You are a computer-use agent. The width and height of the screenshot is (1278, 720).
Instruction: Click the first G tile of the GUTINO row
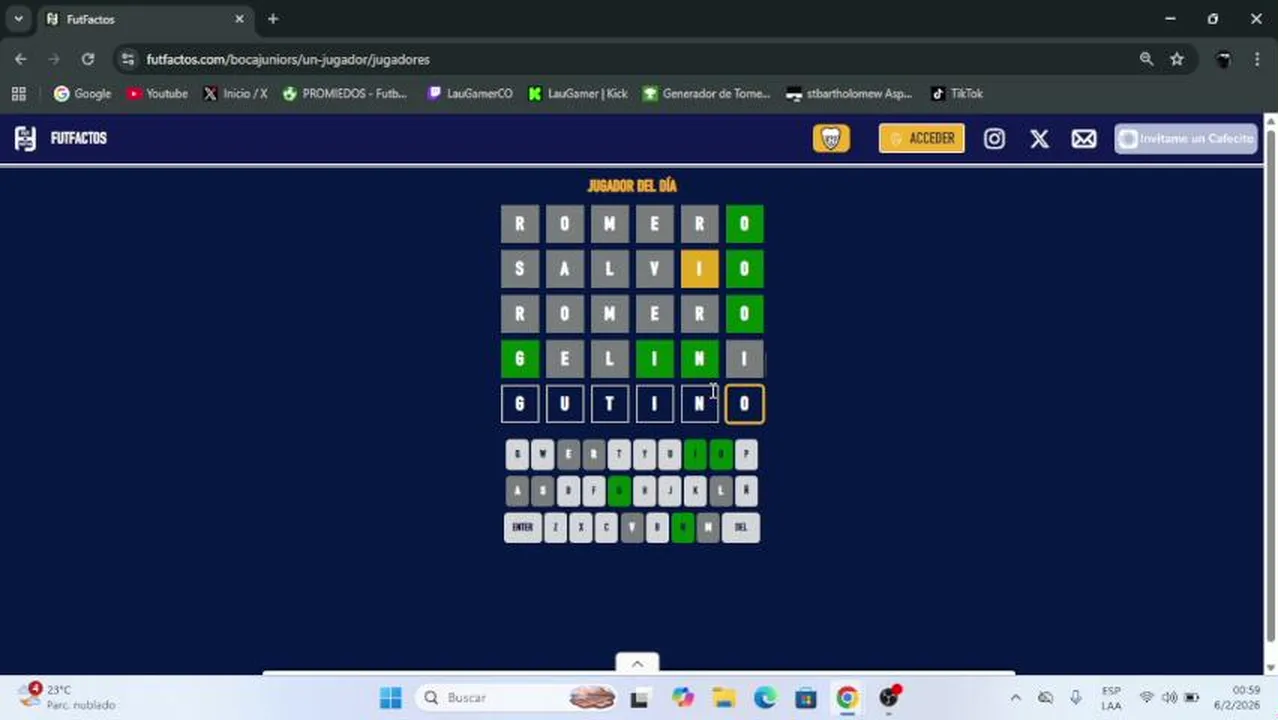[x=519, y=404]
